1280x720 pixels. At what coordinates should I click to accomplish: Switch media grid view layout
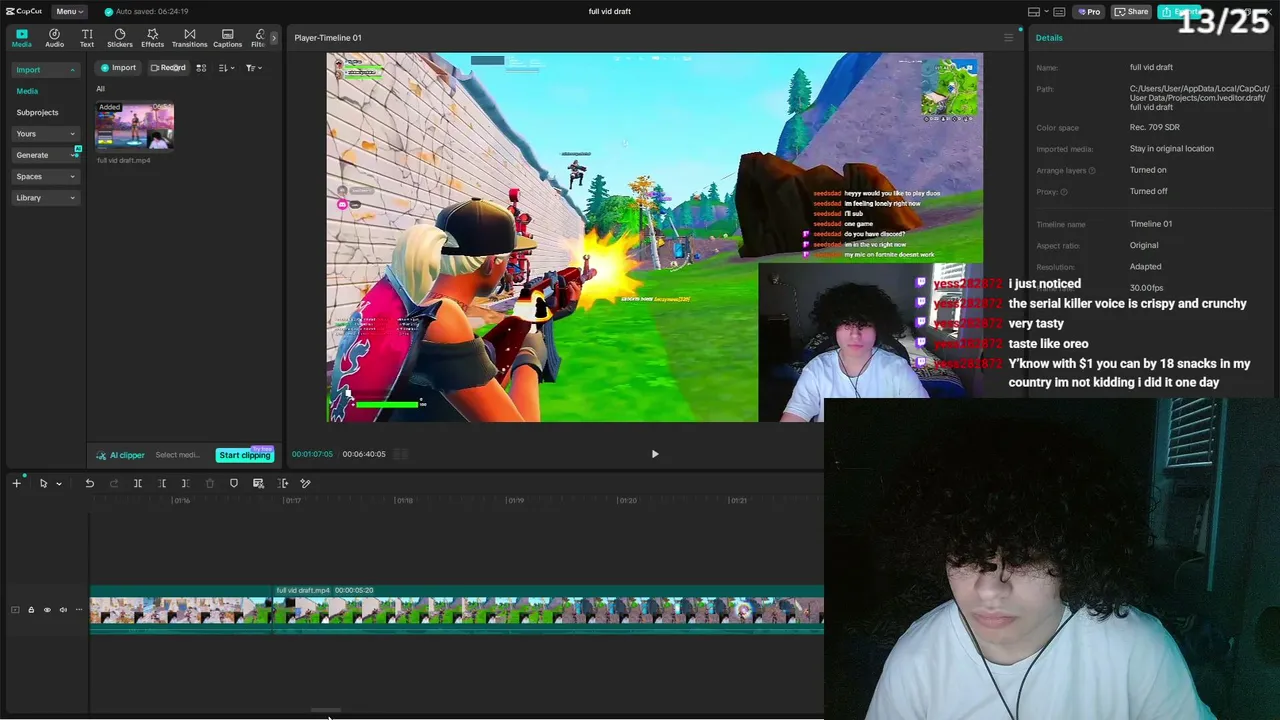[201, 68]
